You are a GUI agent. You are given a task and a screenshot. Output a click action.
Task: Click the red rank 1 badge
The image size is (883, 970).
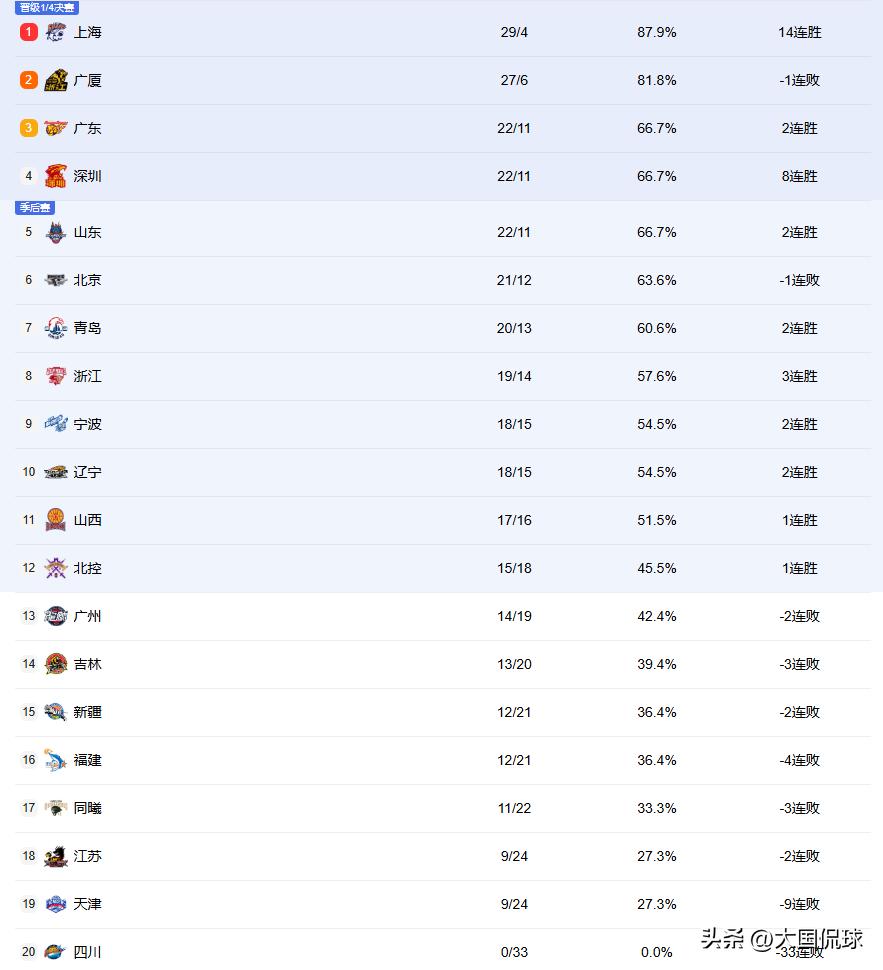click(29, 32)
